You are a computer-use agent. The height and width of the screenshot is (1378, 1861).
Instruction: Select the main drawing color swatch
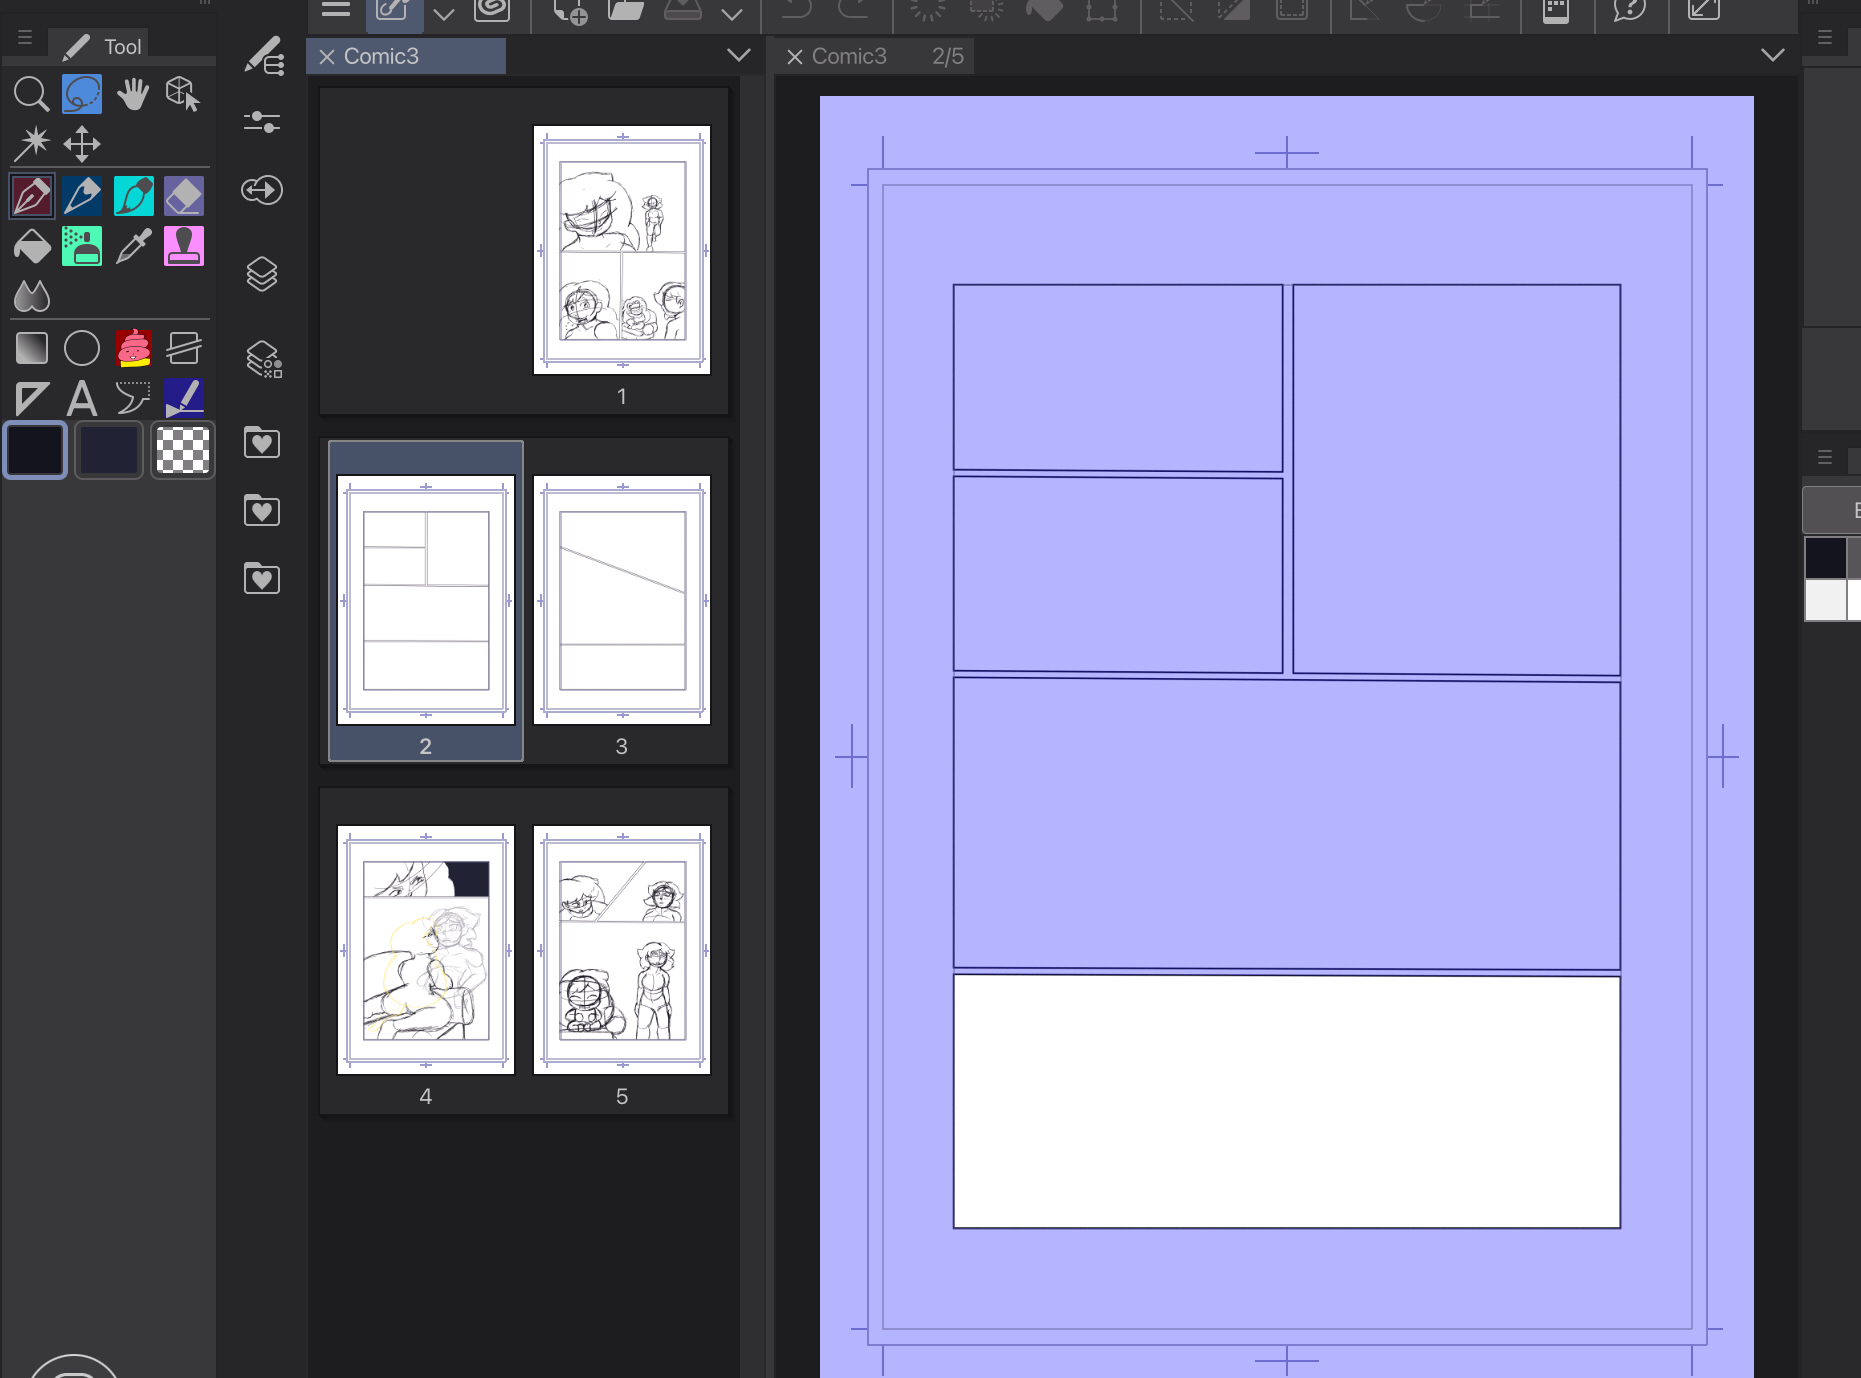coord(36,450)
